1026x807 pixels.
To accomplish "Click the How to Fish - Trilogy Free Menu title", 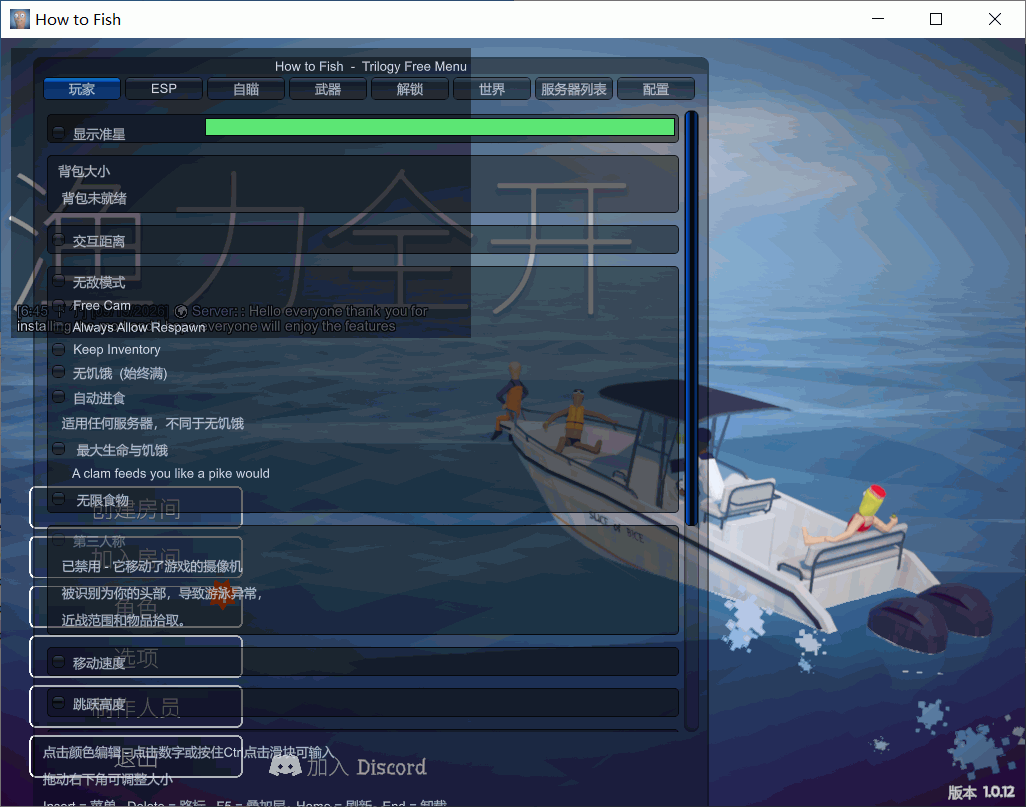I will pos(371,66).
